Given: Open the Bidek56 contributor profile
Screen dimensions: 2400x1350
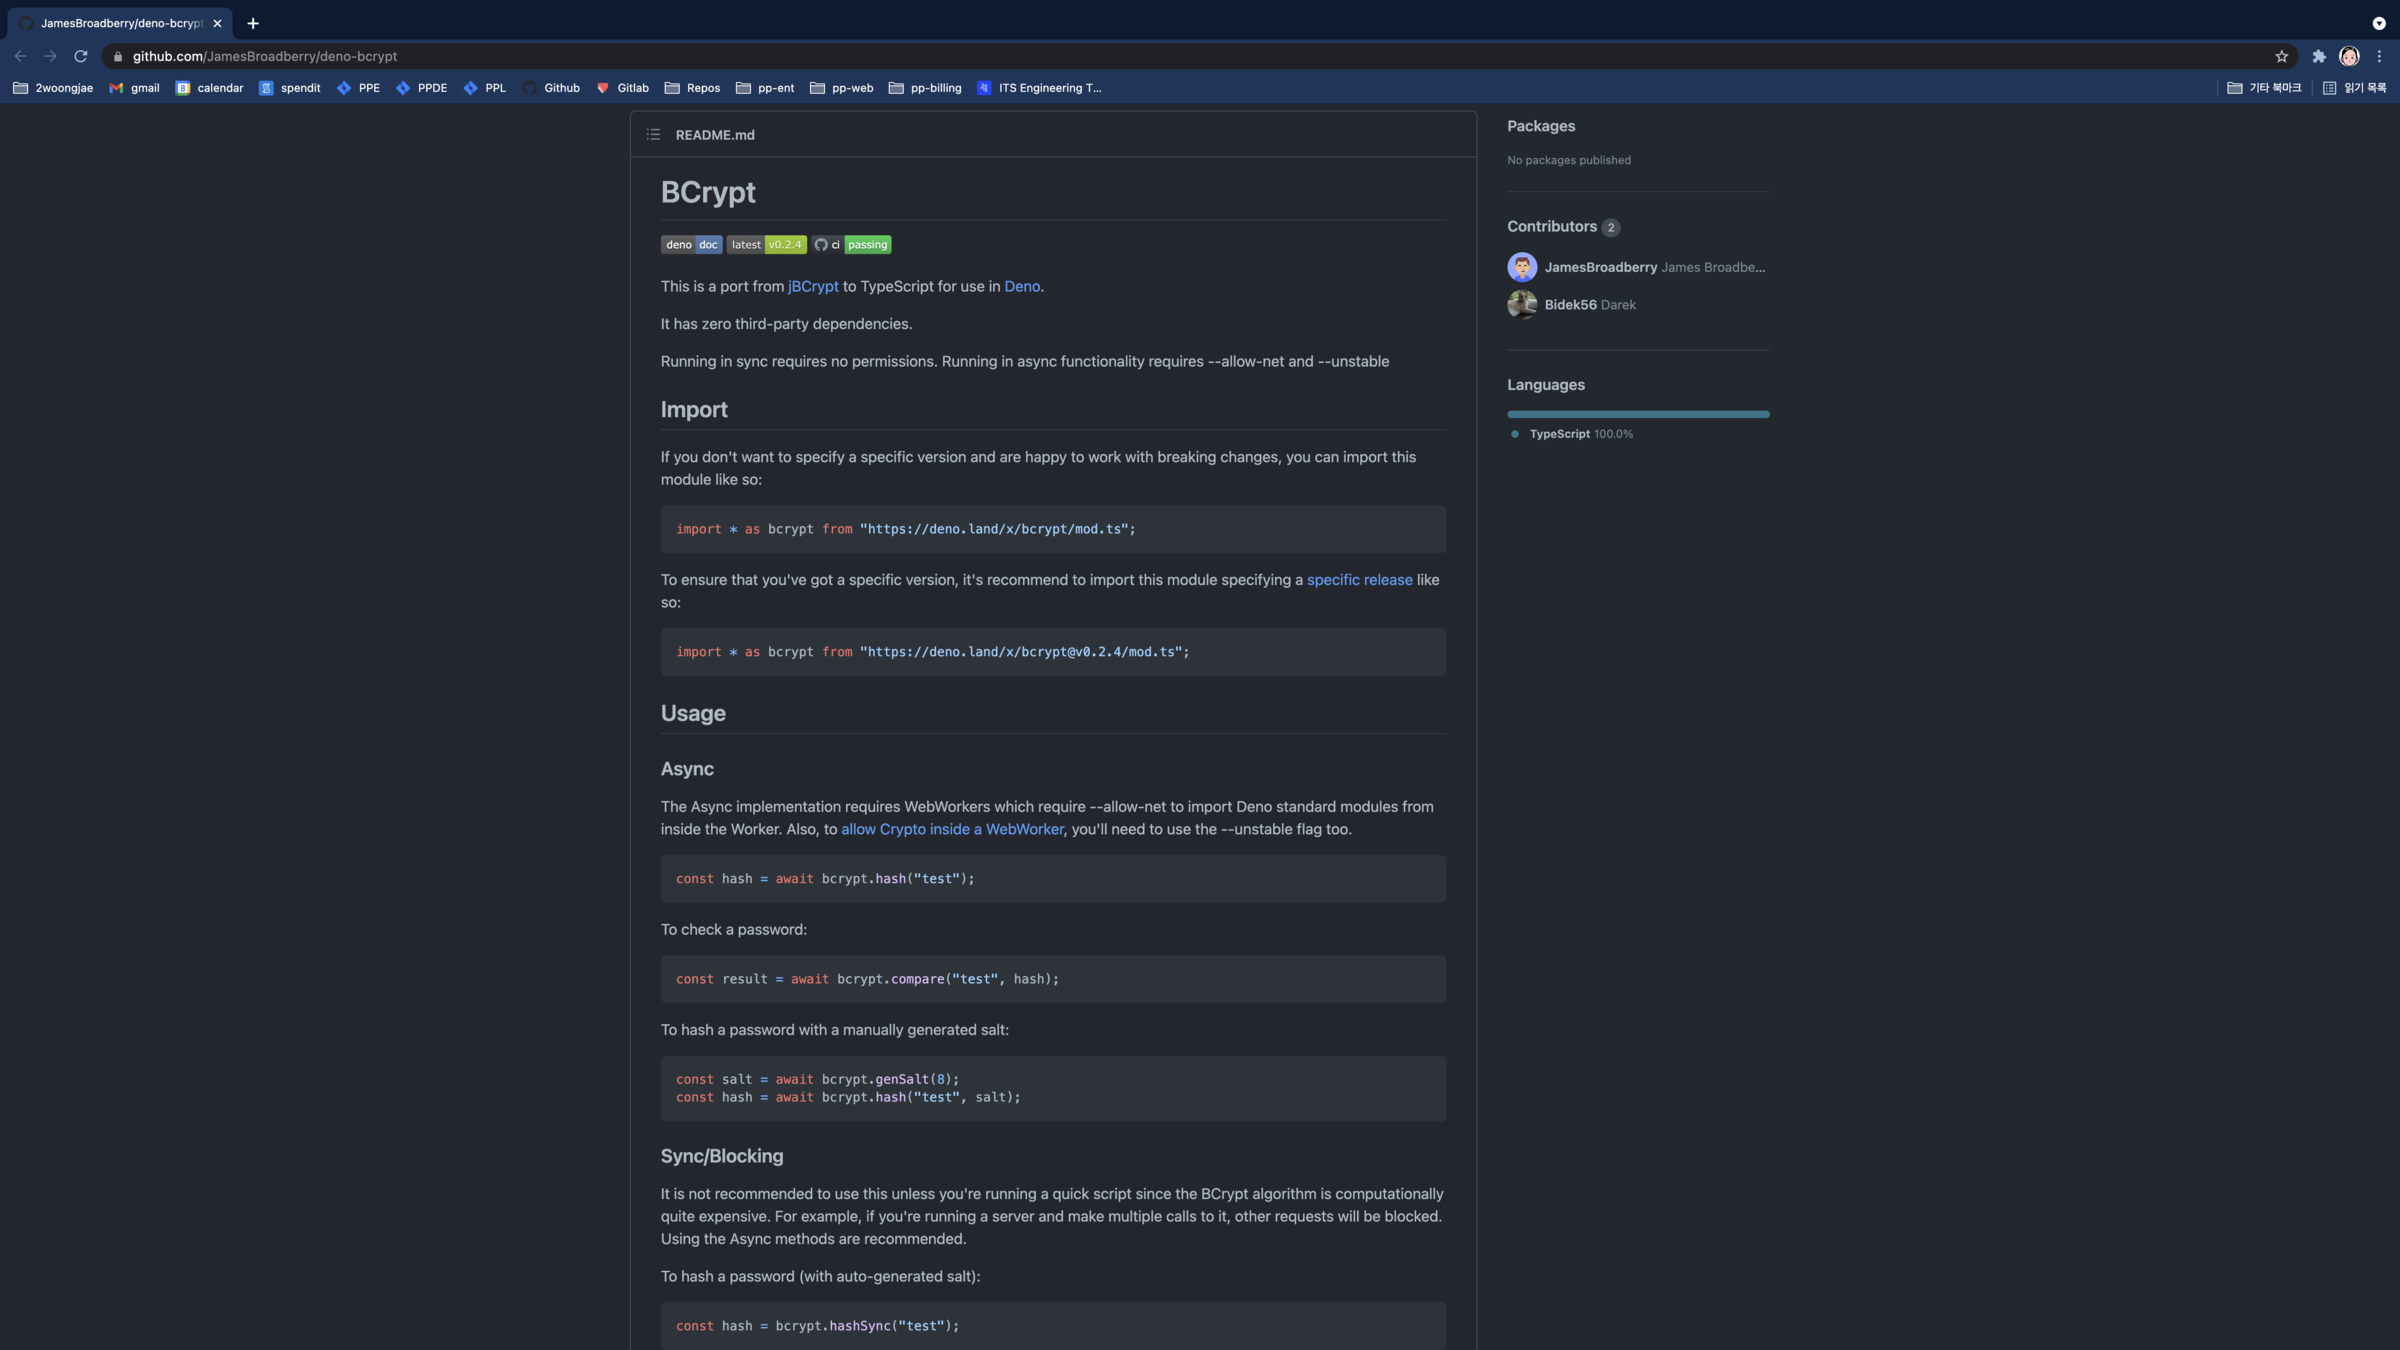Looking at the screenshot, I should [x=1570, y=305].
